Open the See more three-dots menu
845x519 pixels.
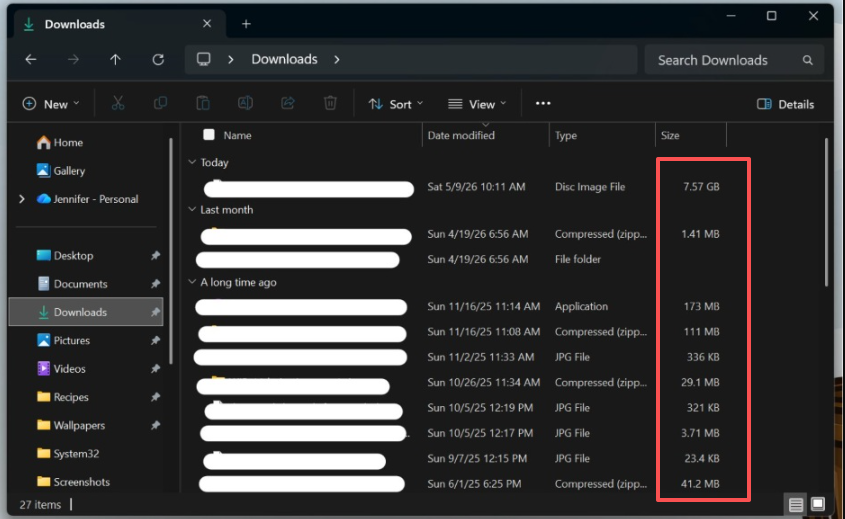tap(543, 103)
